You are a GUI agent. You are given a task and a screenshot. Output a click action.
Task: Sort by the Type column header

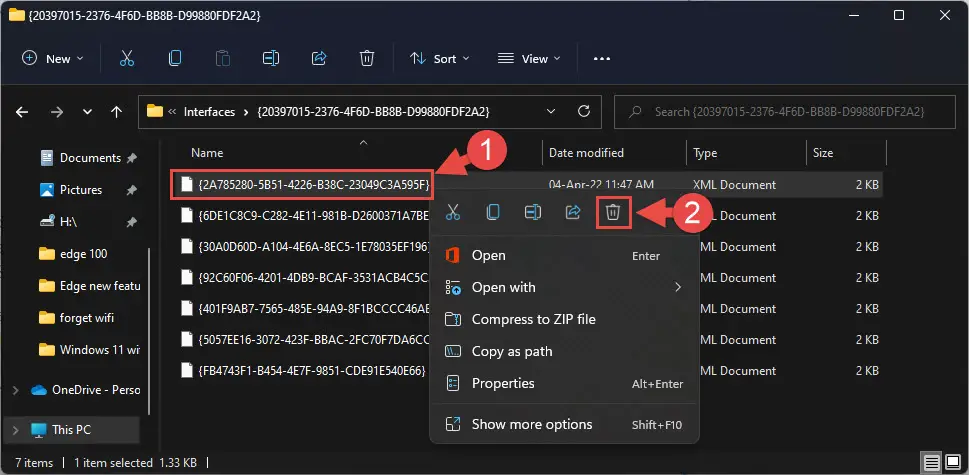pos(704,153)
